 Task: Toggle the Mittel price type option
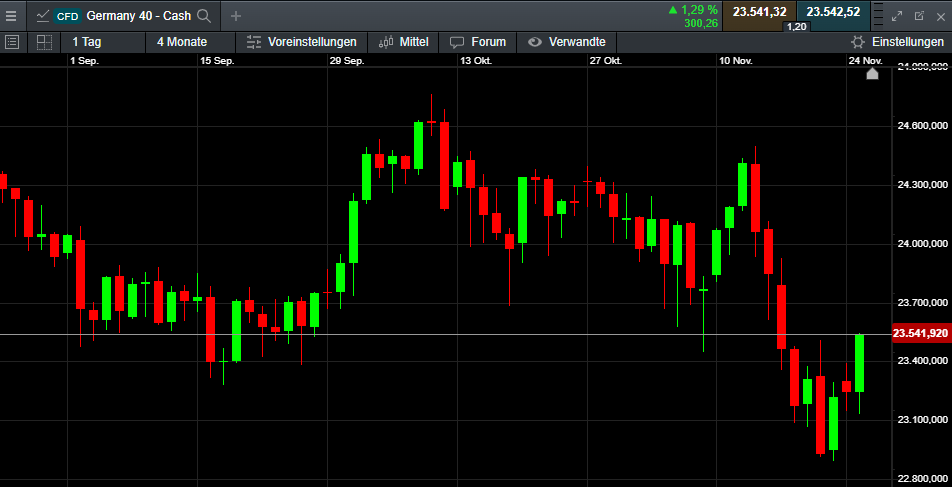(x=404, y=42)
